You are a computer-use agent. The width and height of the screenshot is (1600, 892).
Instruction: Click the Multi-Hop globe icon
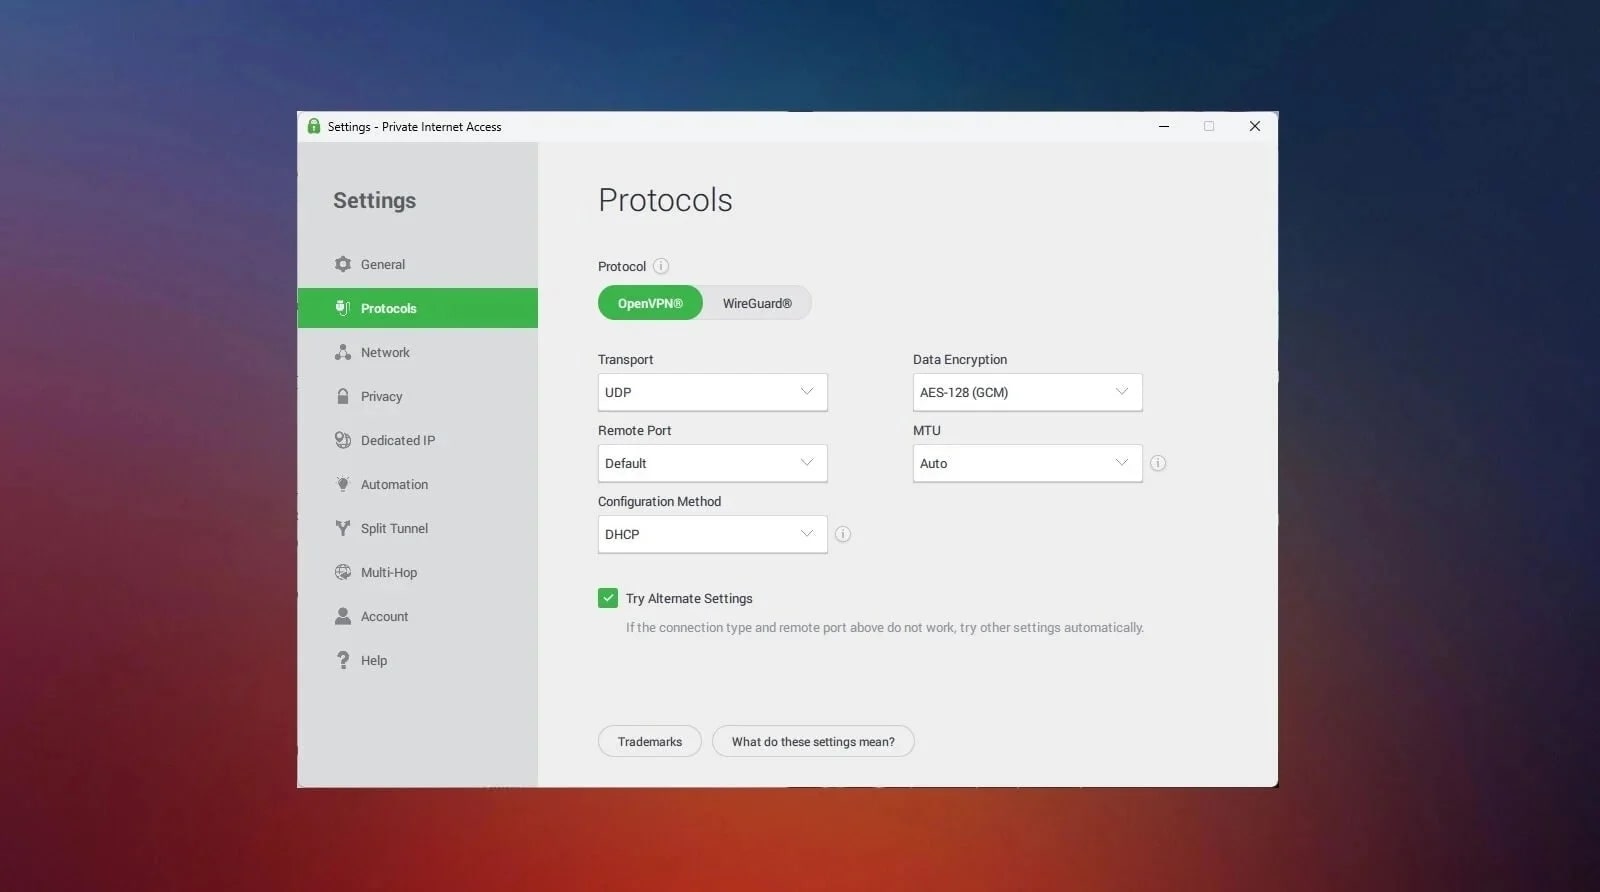343,572
